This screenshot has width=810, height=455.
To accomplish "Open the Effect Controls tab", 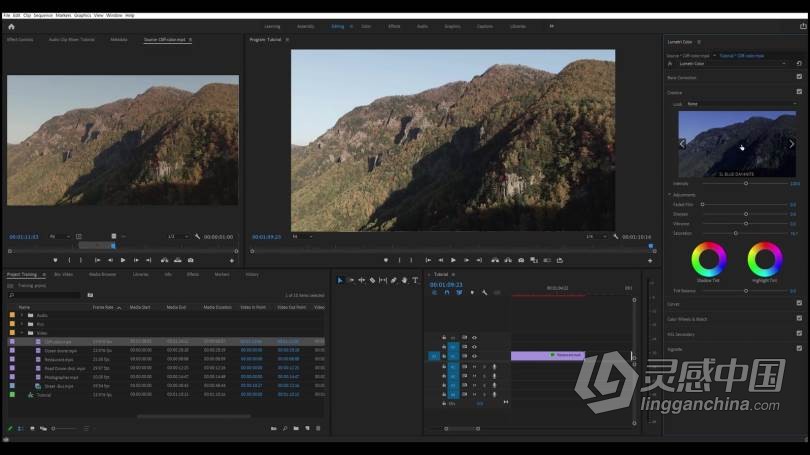I will coord(20,40).
